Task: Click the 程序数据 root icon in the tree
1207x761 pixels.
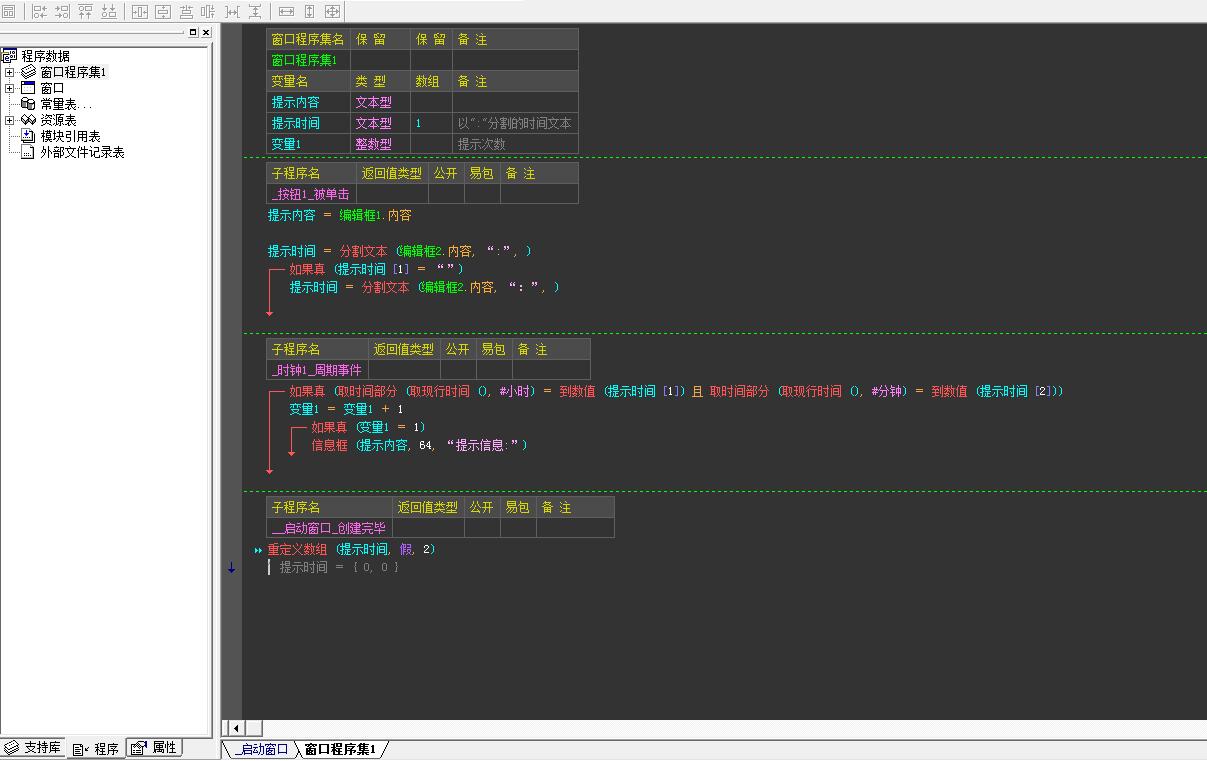Action: pos(10,56)
